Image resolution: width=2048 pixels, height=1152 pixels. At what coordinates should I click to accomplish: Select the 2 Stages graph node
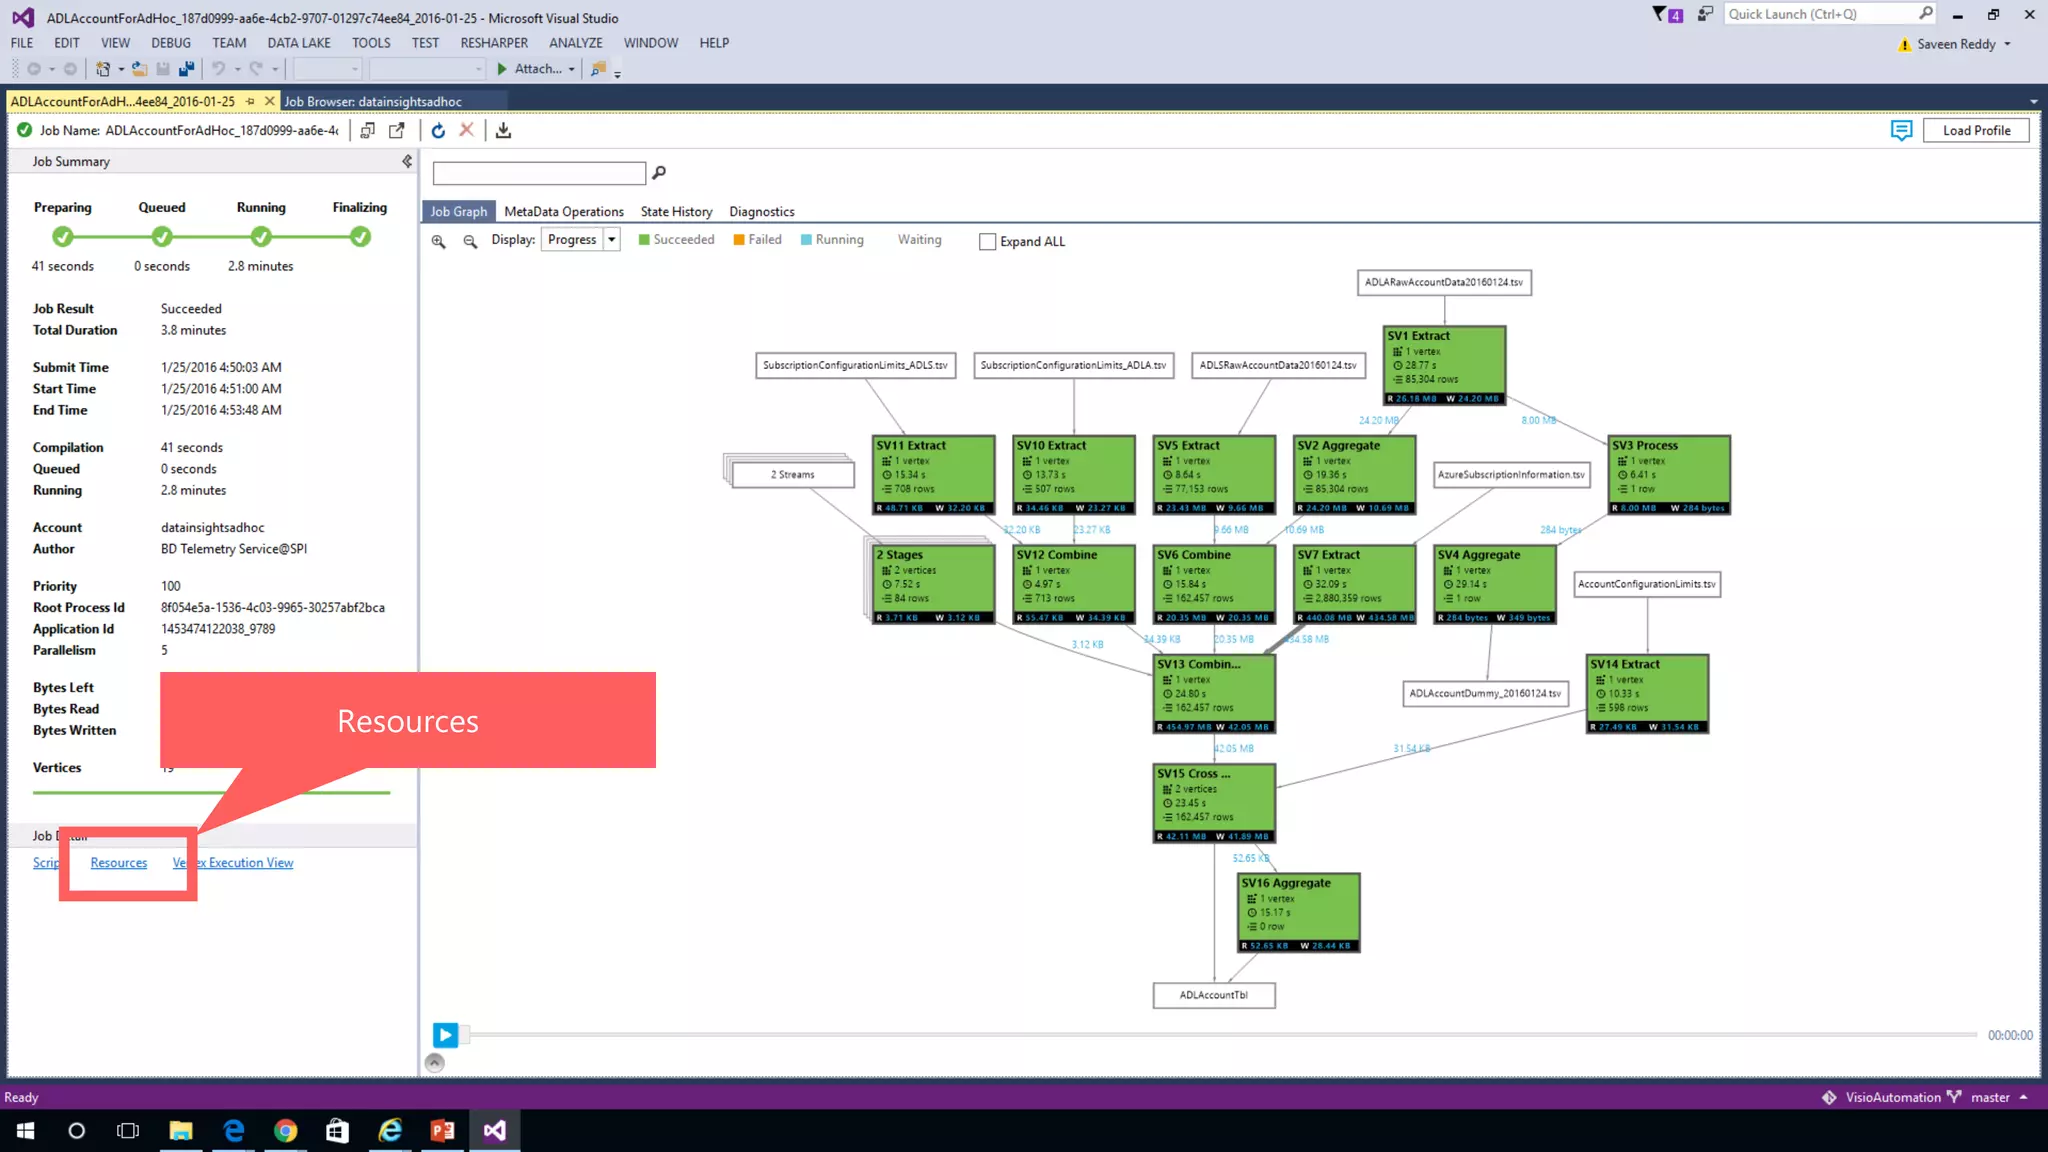click(934, 584)
